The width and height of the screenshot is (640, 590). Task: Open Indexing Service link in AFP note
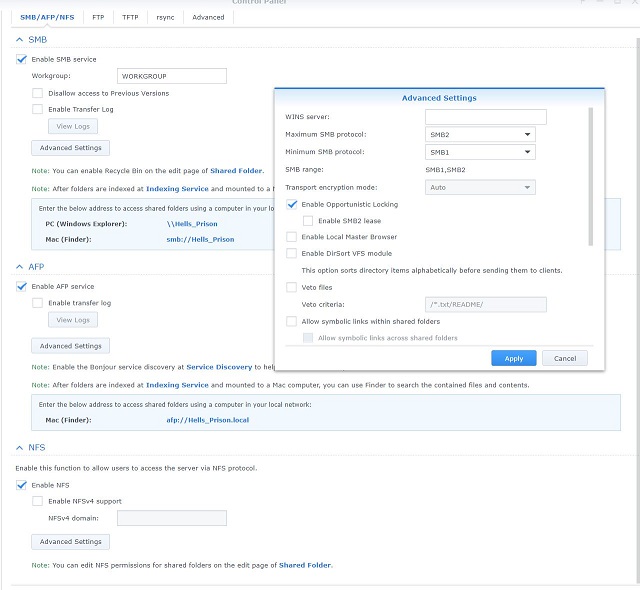(x=177, y=385)
